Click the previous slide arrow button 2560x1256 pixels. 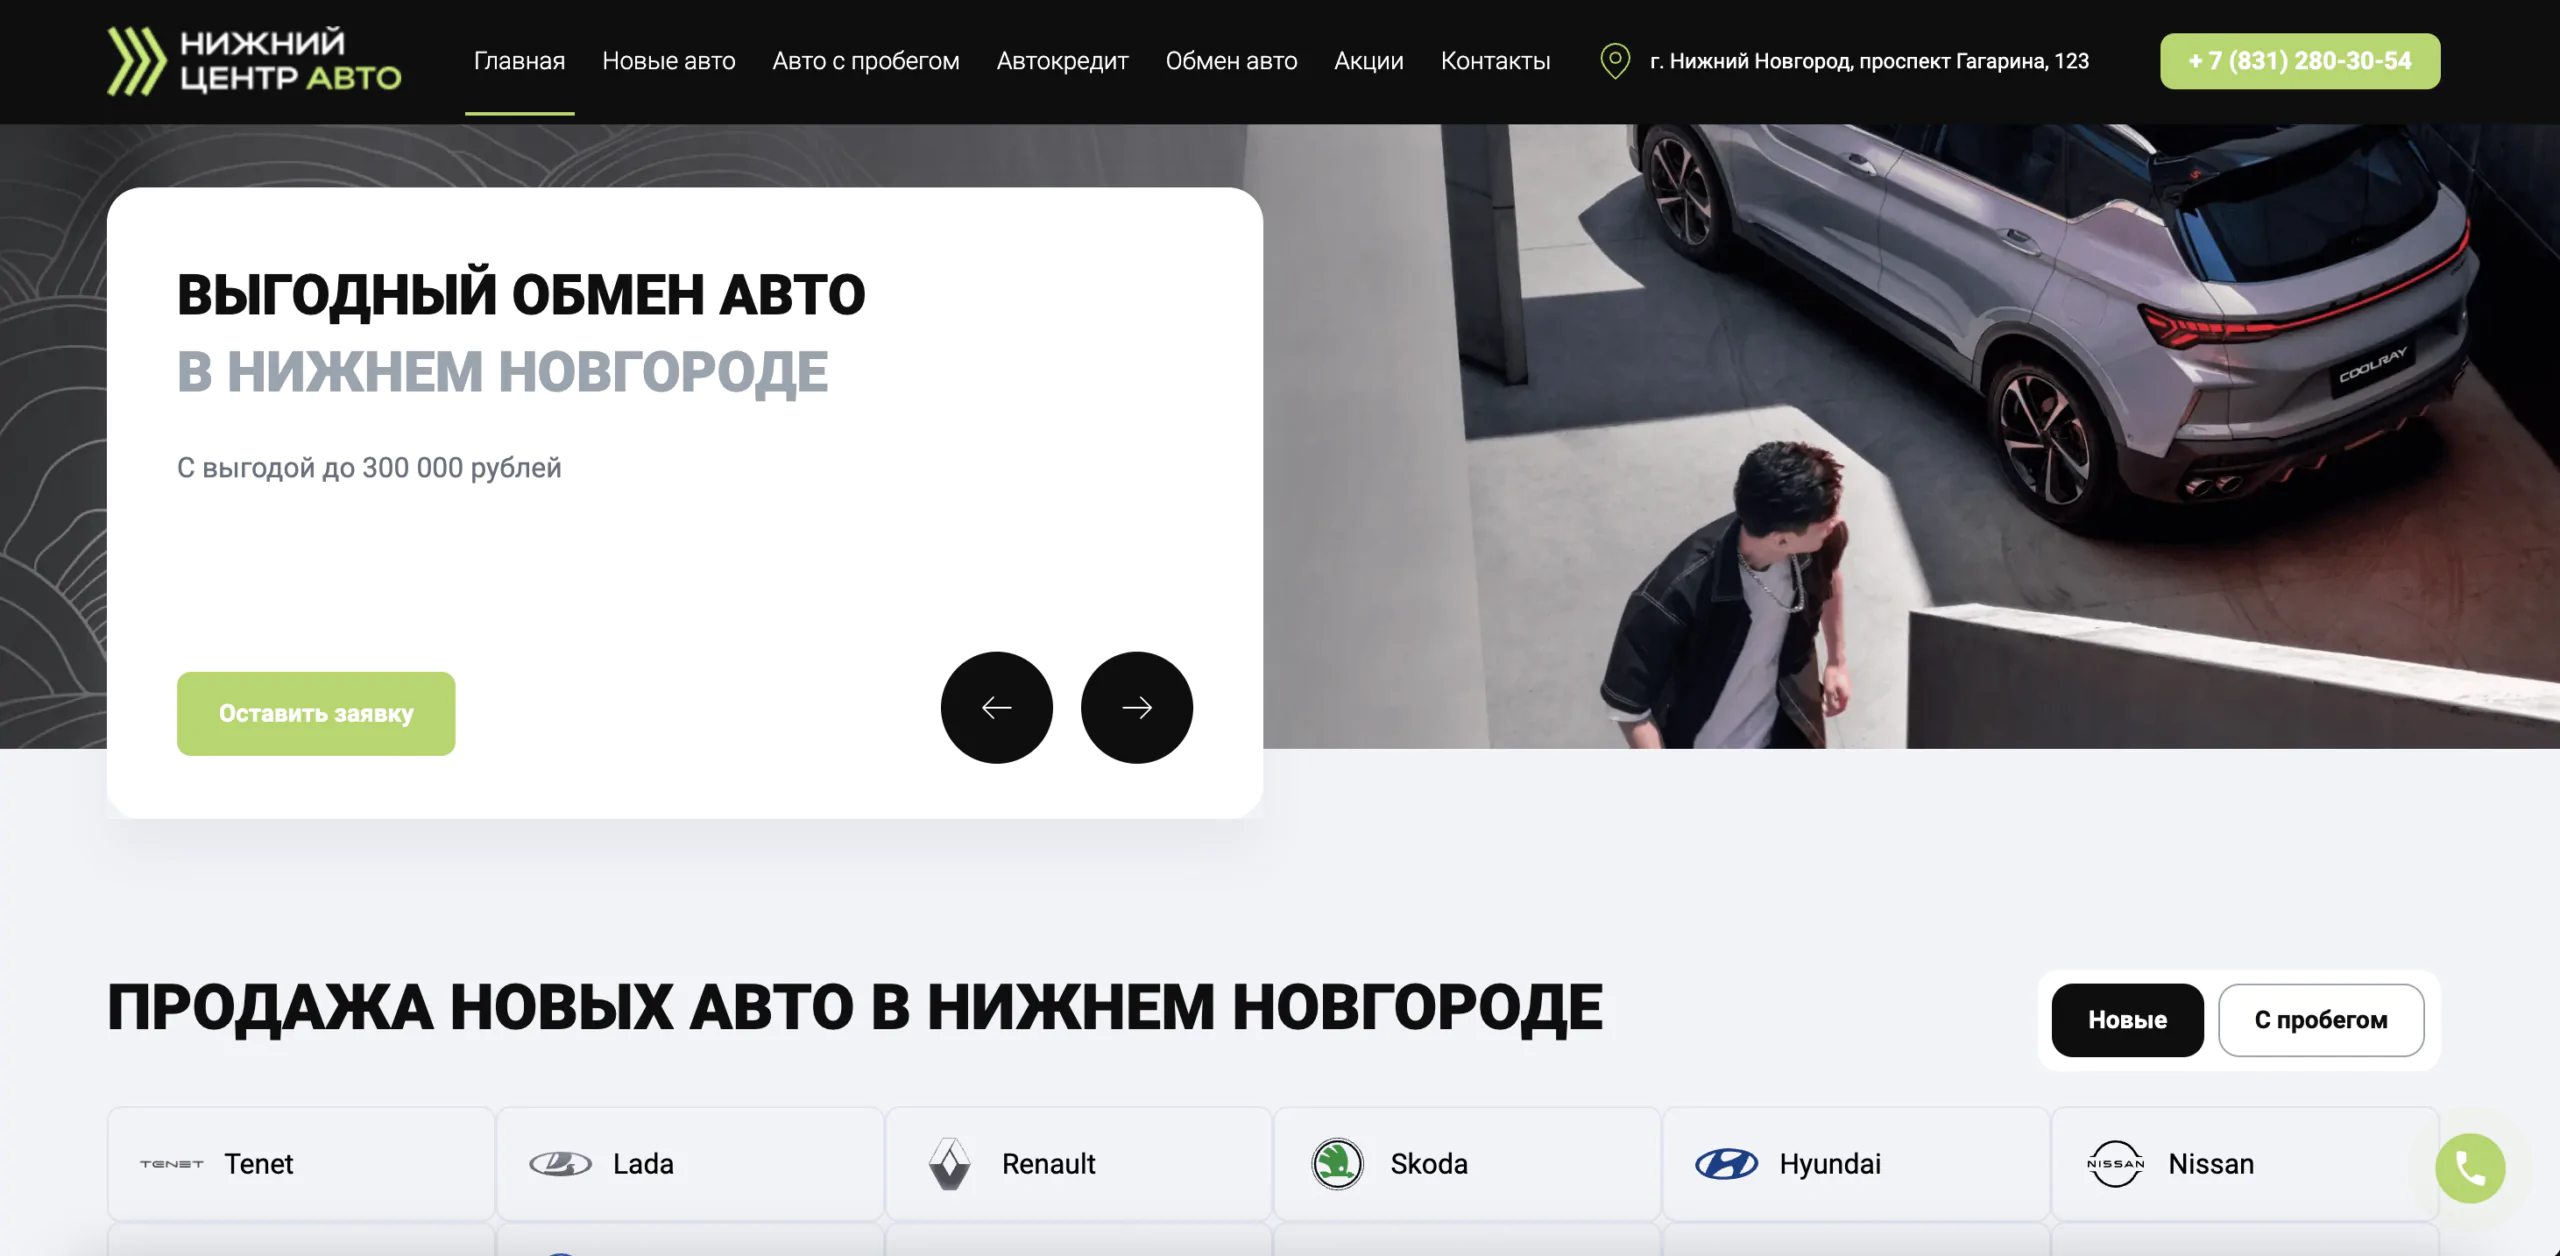996,708
